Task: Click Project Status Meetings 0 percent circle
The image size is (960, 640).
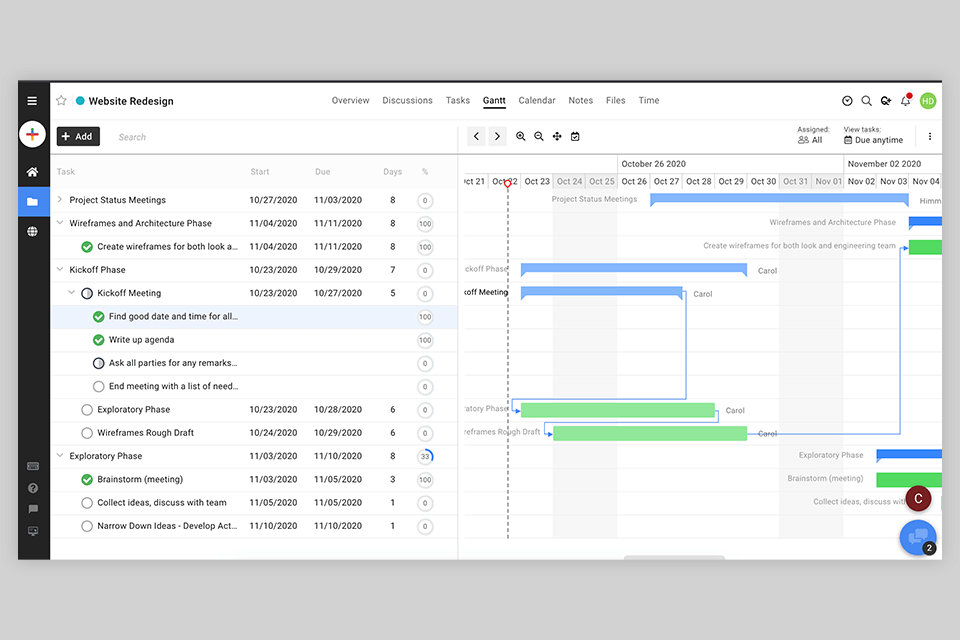Action: click(425, 200)
